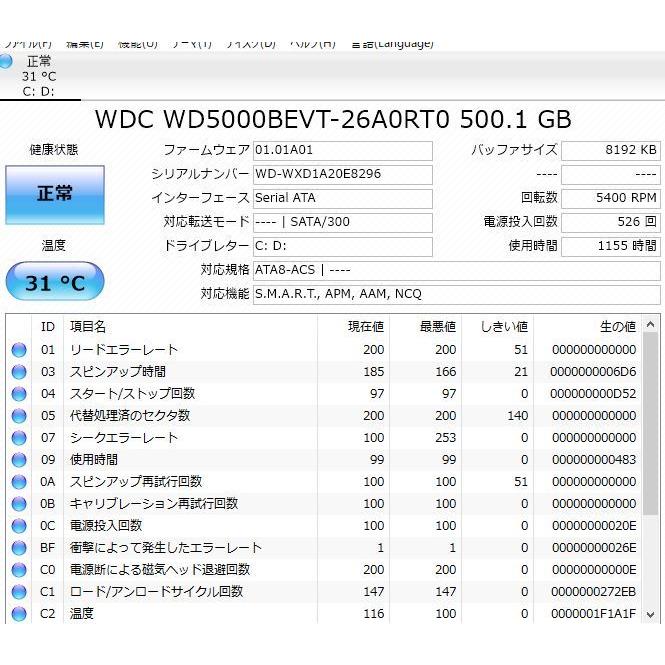Screen dimensions: 665x665
Task: Click the blue health status button 正常
Action: pos(55,195)
